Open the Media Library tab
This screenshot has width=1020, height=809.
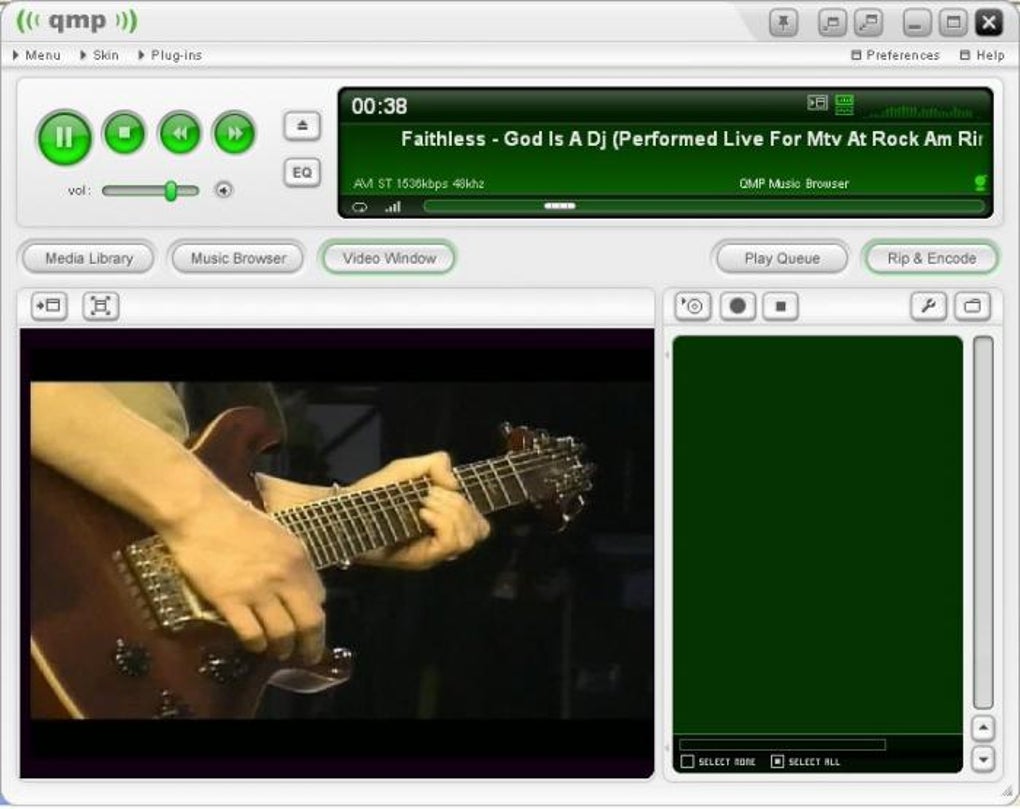pyautogui.click(x=88, y=258)
